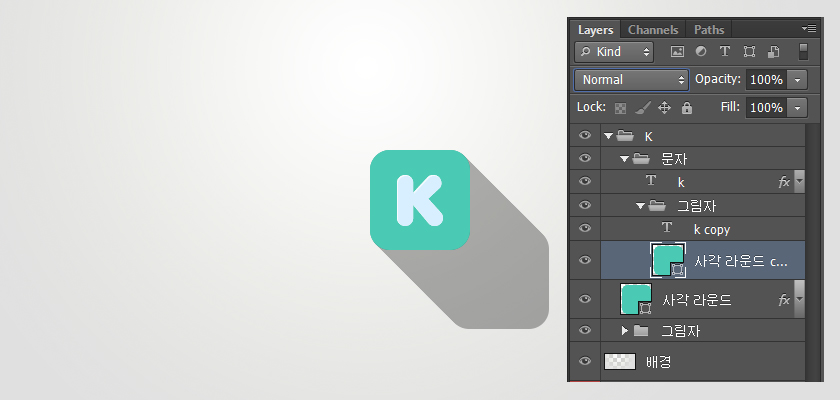Screen dimensions: 840x400
Task: Expand effects list on k layer
Action: 799,182
